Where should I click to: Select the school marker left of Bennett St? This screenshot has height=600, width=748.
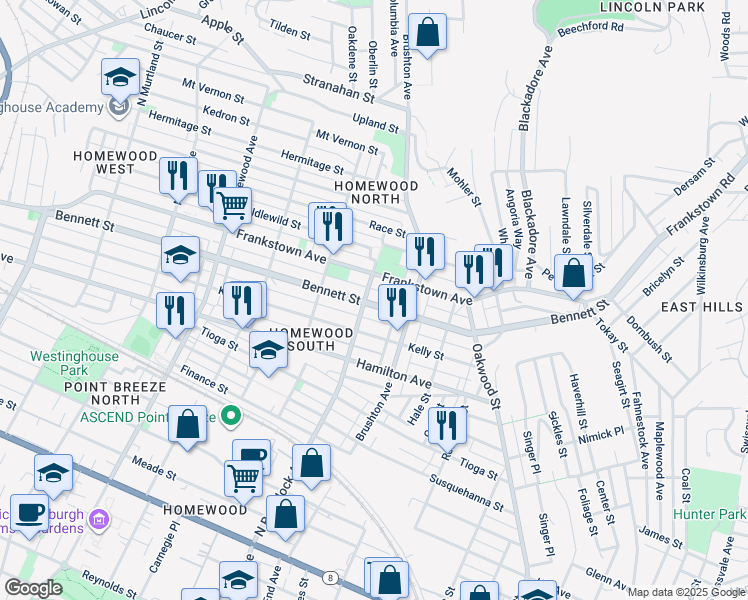tap(180, 256)
